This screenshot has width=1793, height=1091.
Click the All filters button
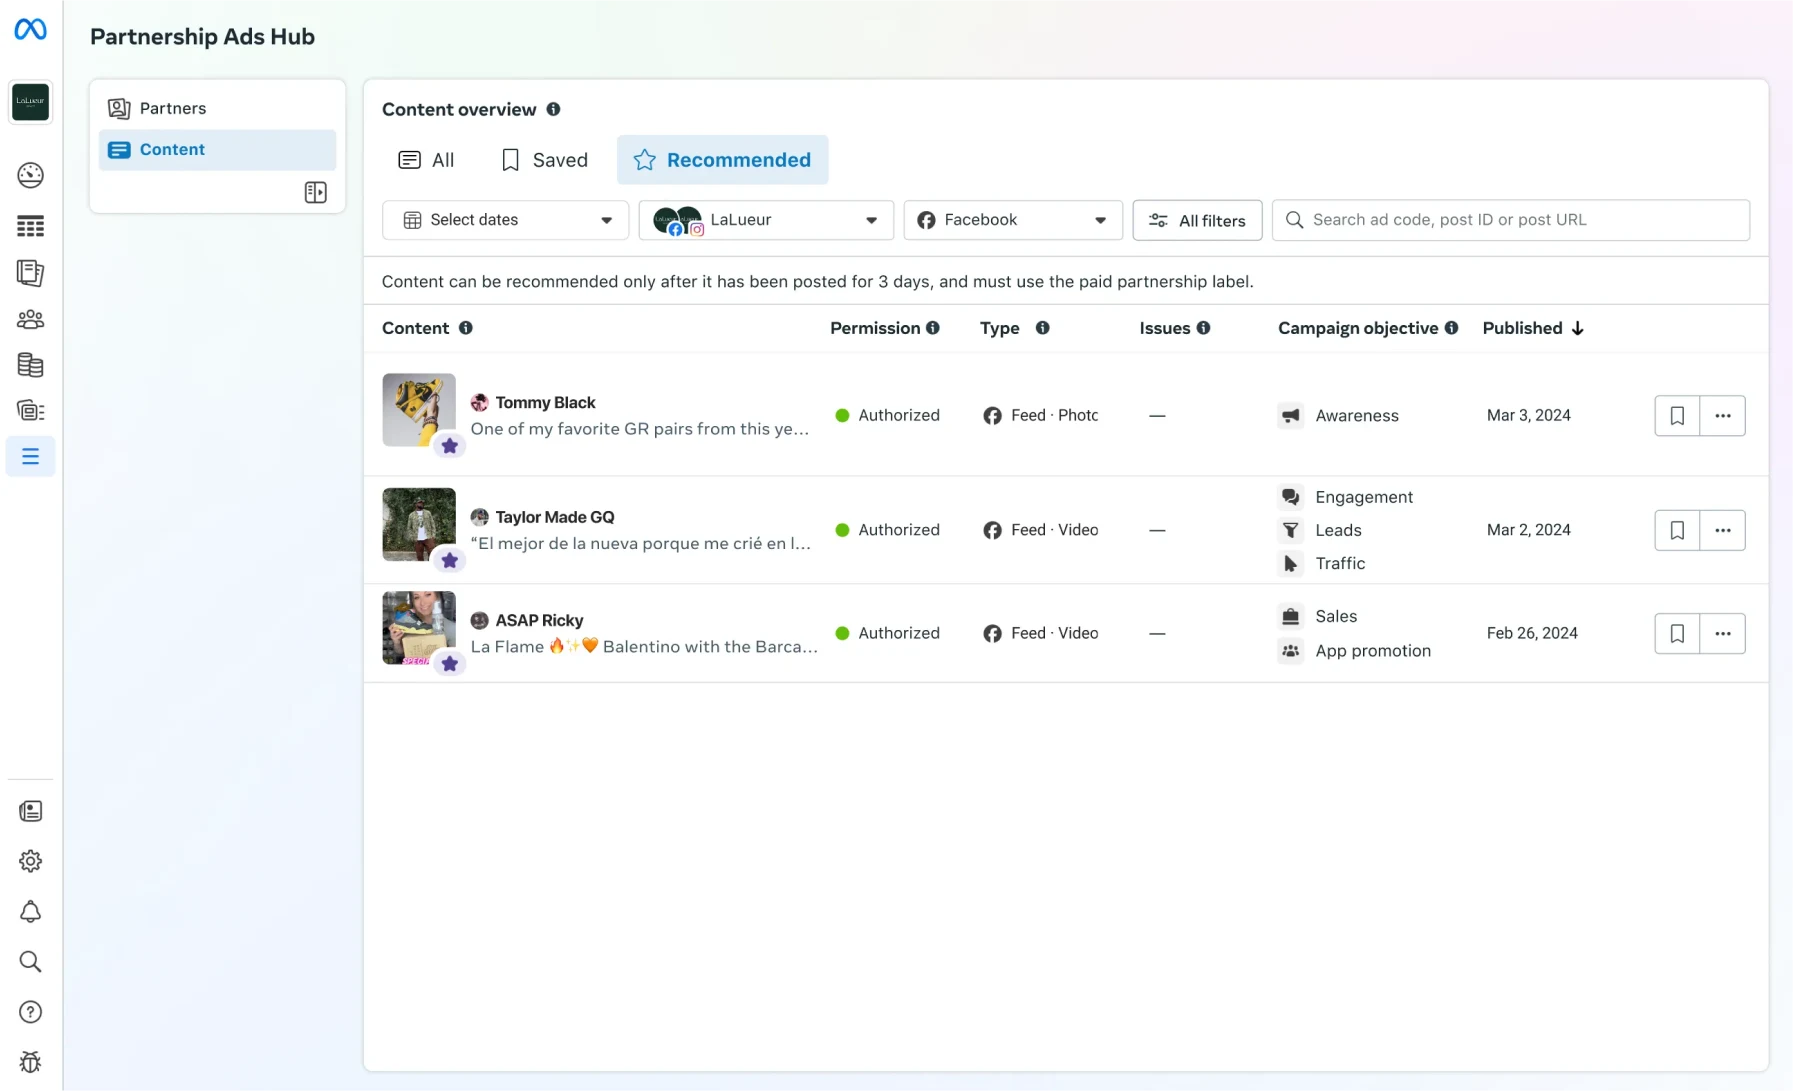tap(1197, 220)
